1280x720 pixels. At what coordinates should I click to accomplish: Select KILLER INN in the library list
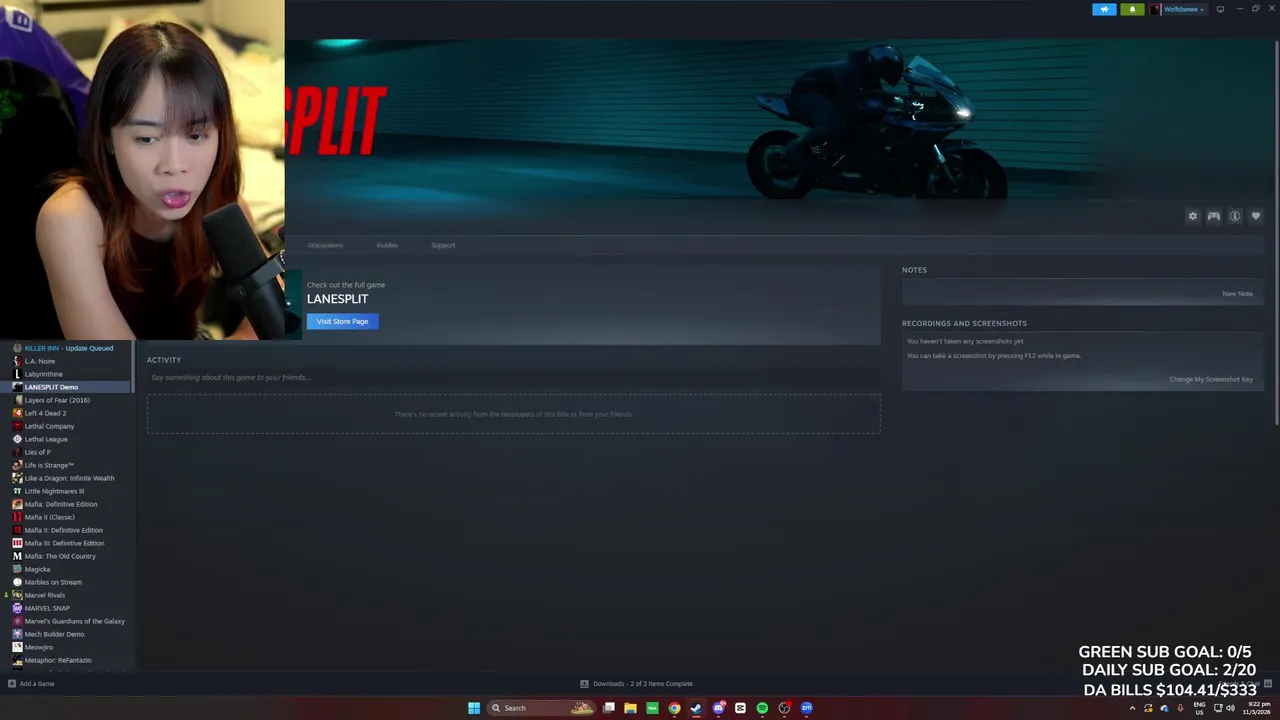[x=68, y=348]
